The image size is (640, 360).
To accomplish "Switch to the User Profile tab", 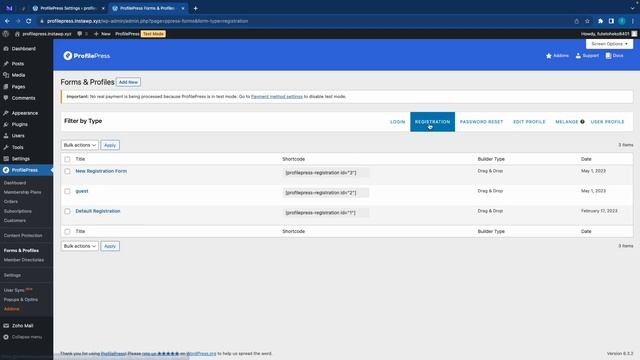I will coord(607,122).
